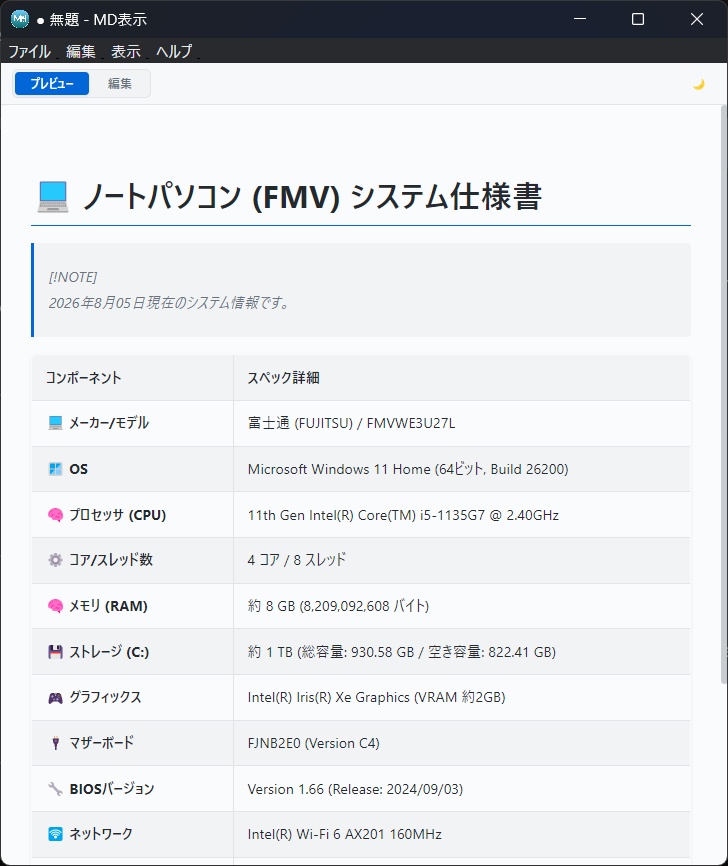Click the Wi-Fi icon beside ネットワーク
728x866 pixels.
55,834
